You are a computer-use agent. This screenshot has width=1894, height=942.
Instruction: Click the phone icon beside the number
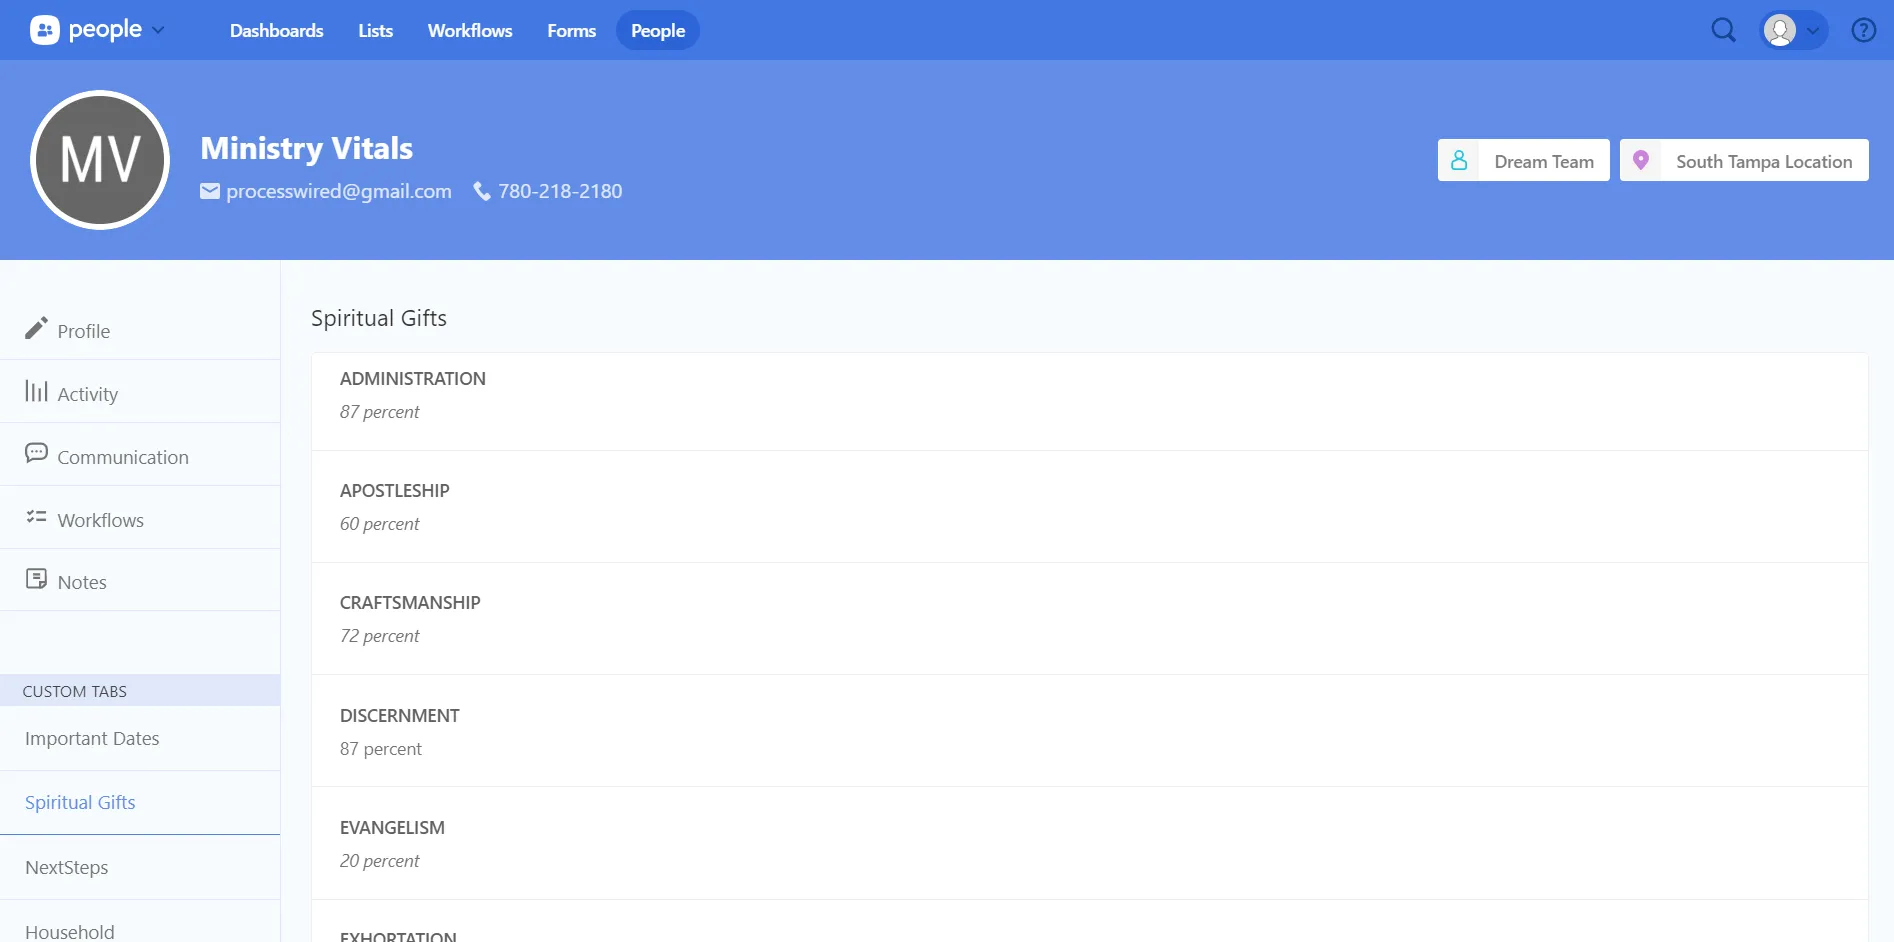[481, 191]
